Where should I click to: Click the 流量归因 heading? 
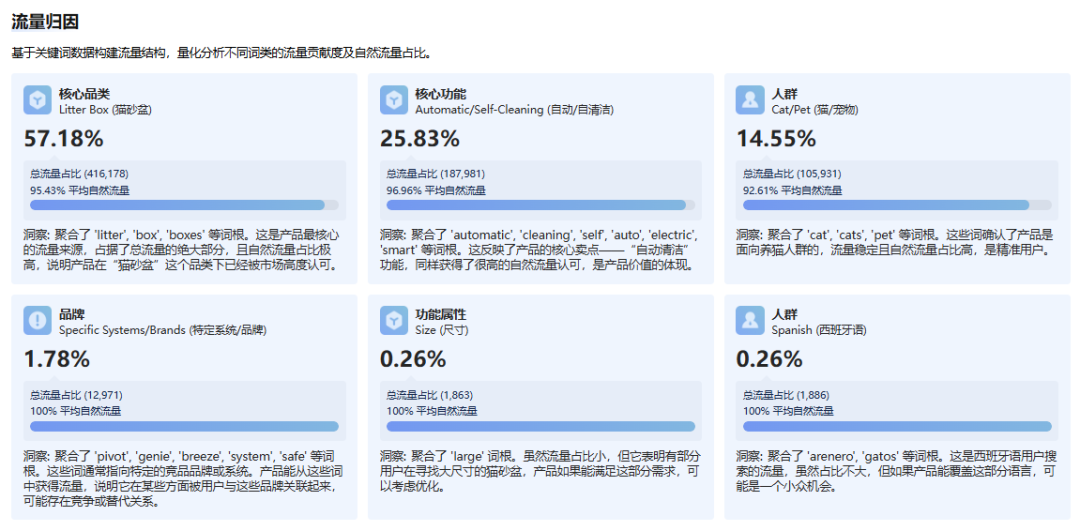coord(45,22)
